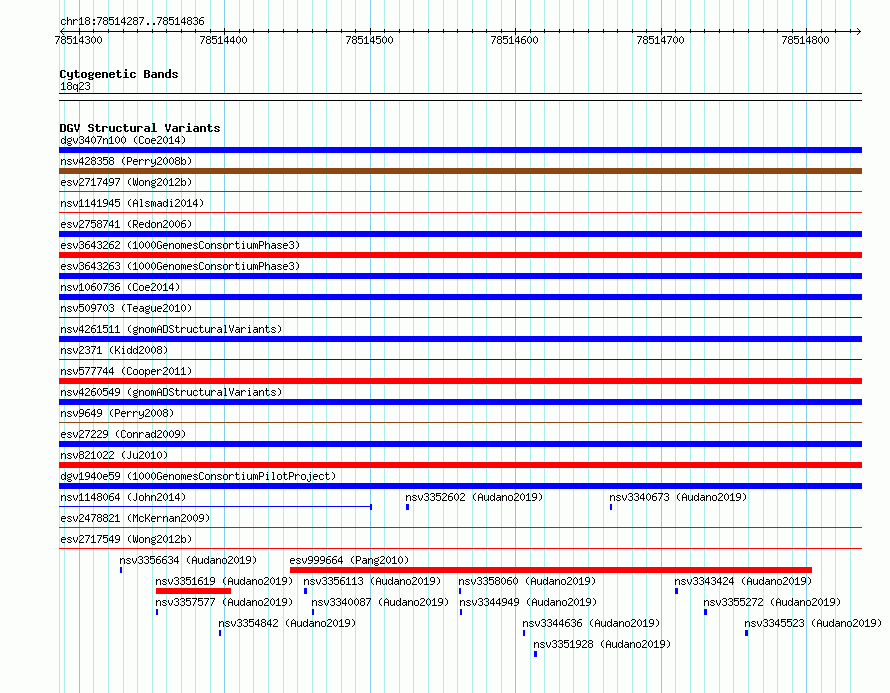Image resolution: width=890 pixels, height=693 pixels.
Task: Select the red esv999664 variant bar
Action: [x=551, y=570]
